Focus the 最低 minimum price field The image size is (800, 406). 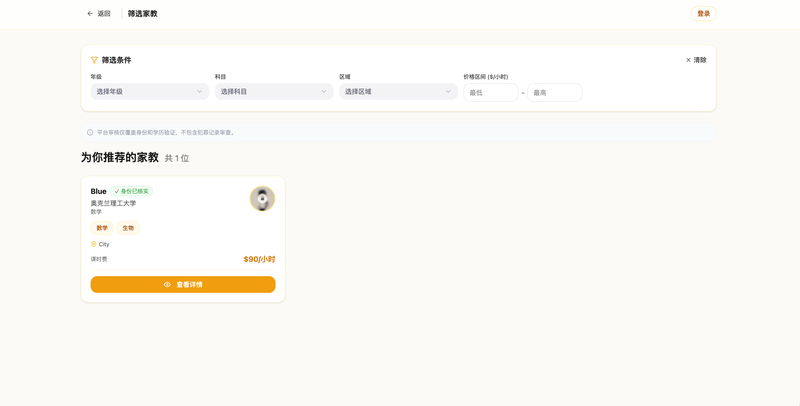[491, 93]
